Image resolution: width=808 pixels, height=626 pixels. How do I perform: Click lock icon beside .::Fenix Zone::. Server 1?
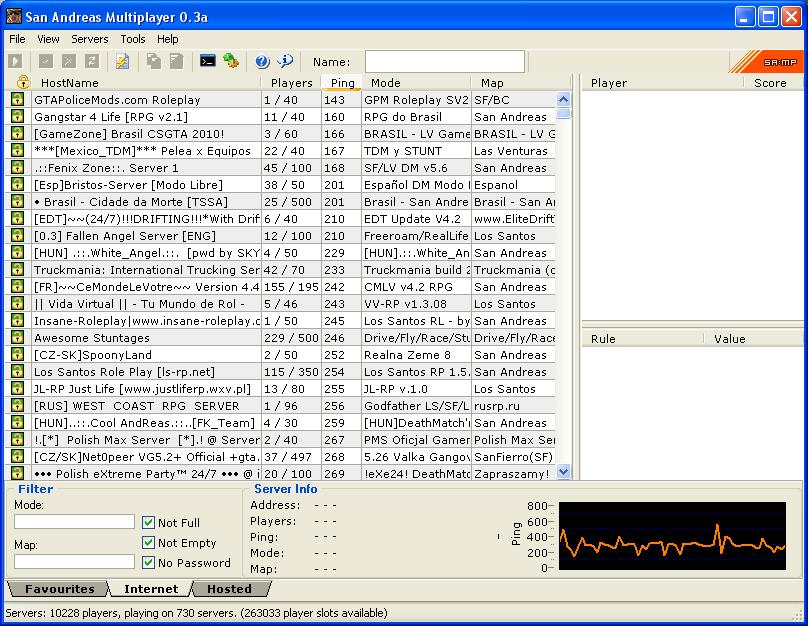(x=18, y=167)
